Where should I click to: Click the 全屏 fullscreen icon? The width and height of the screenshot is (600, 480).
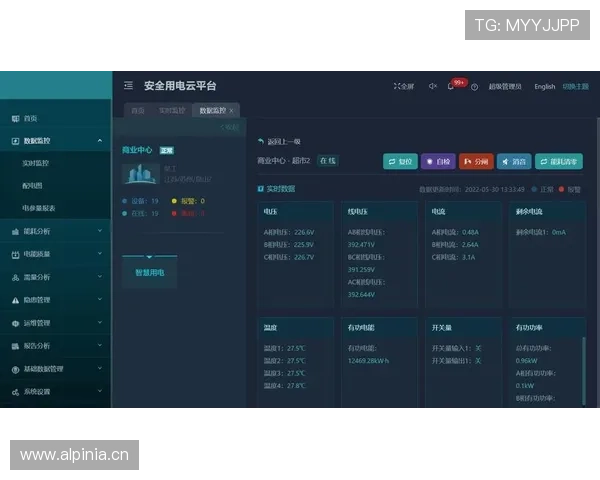(x=397, y=86)
